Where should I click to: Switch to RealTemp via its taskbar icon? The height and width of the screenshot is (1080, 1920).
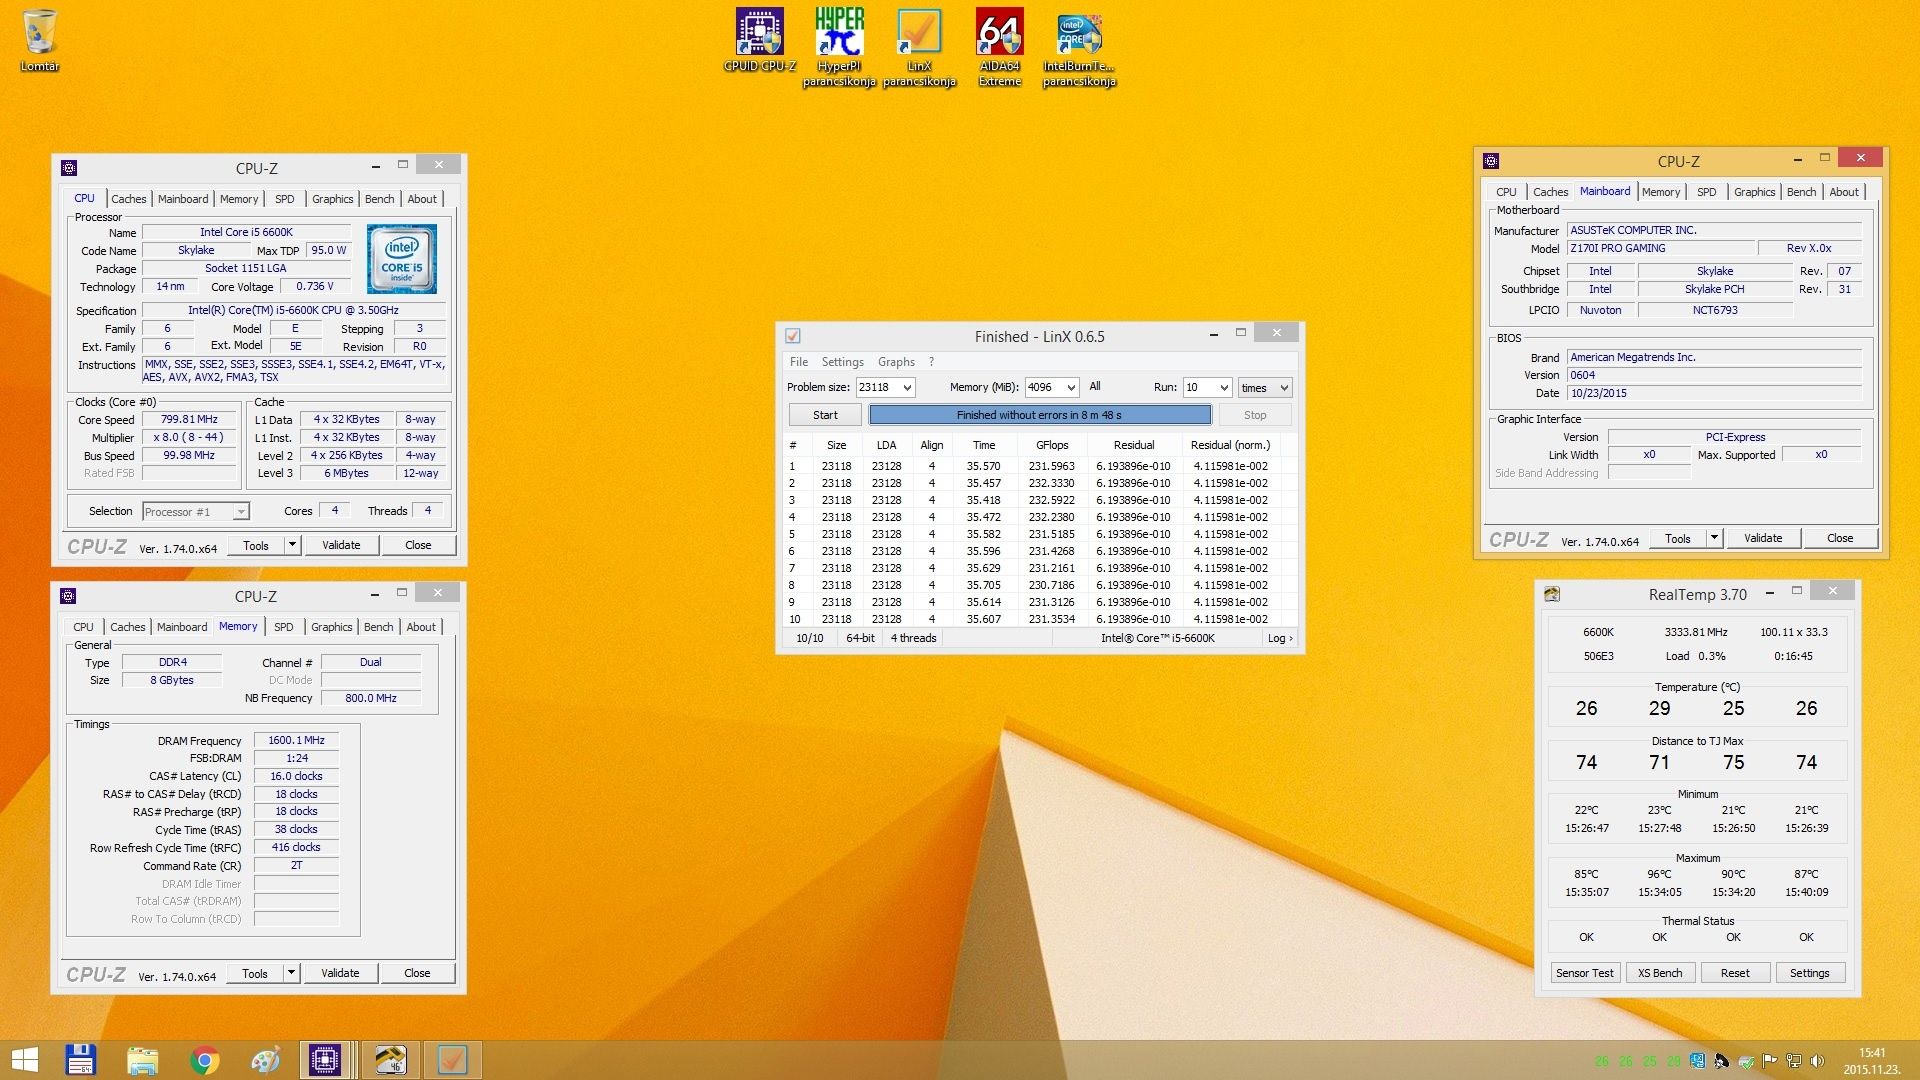tap(390, 1060)
